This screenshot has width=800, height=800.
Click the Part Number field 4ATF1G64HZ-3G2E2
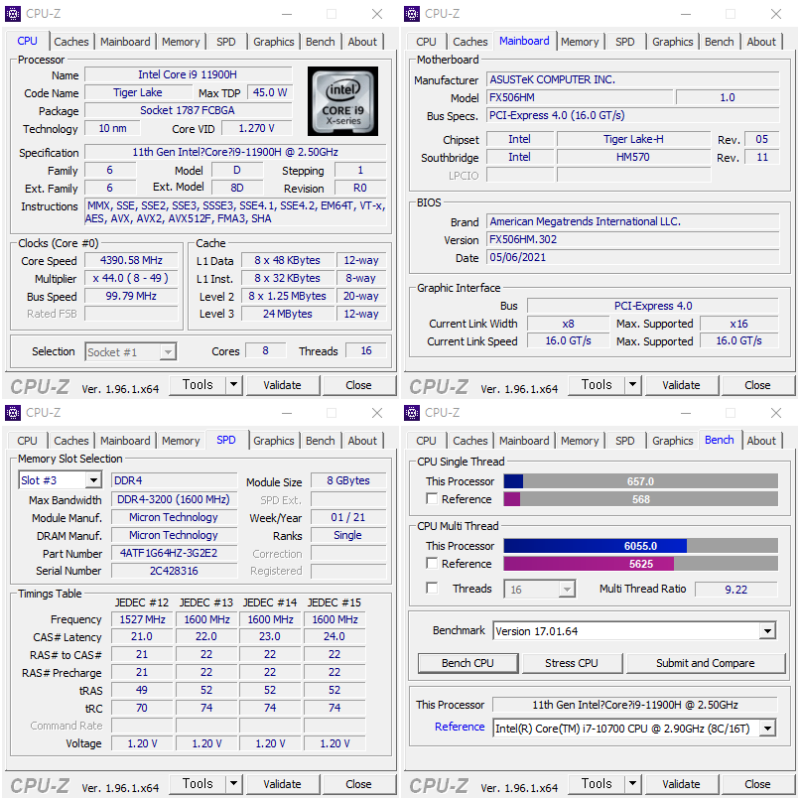pos(173,554)
